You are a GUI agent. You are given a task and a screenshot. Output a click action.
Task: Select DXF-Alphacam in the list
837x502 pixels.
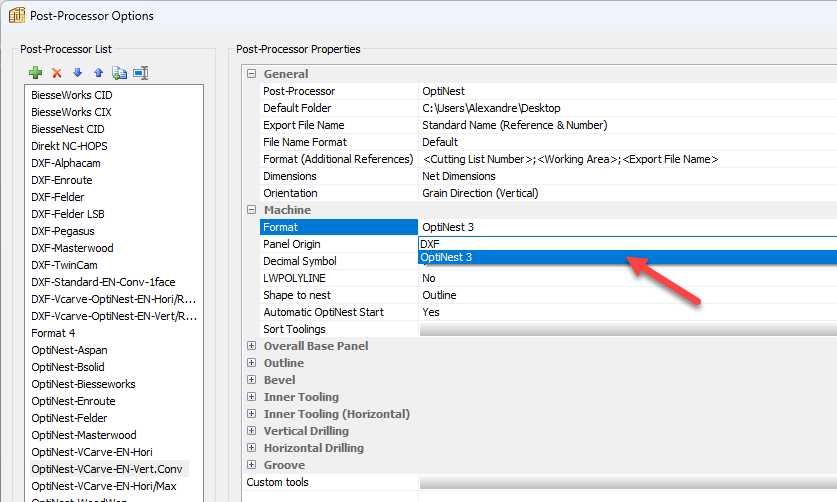66,163
